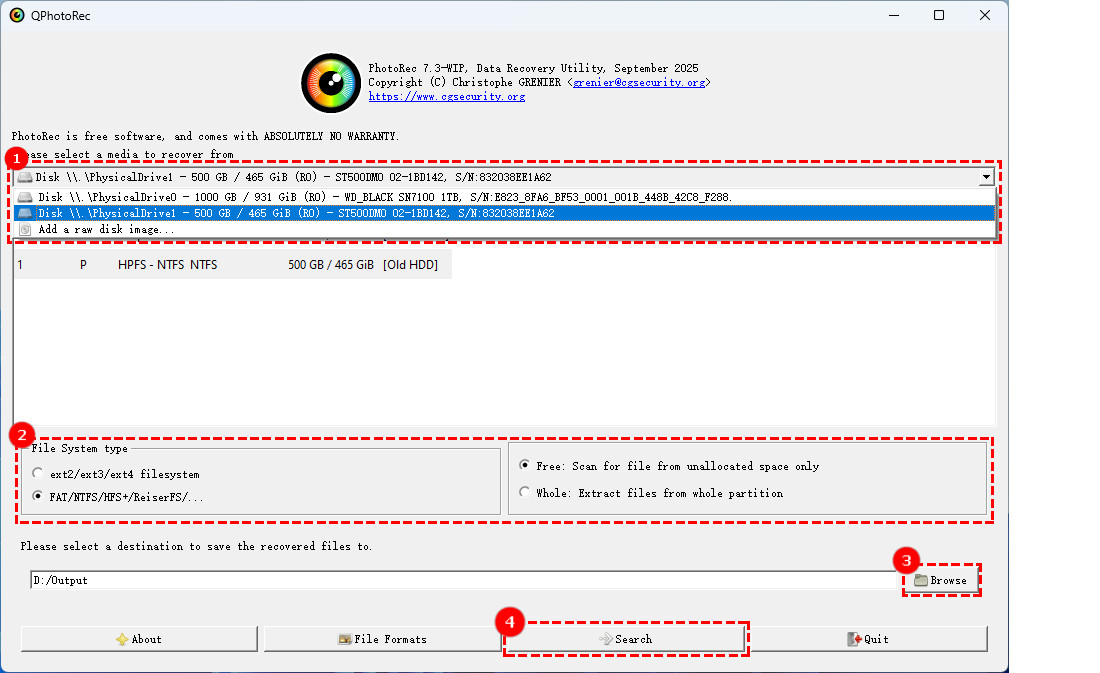Select the HPFS - NTFS partition row

click(x=230, y=265)
